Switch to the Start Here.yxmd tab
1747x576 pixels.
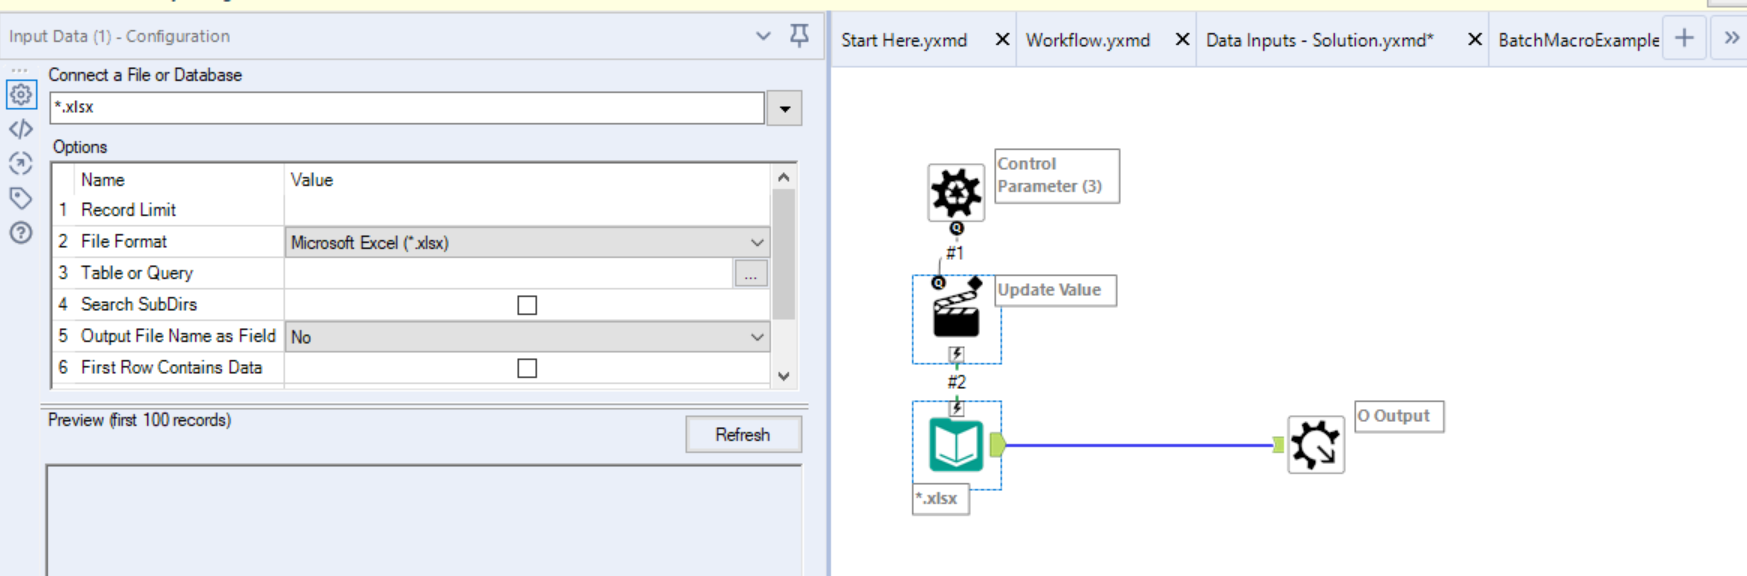903,40
